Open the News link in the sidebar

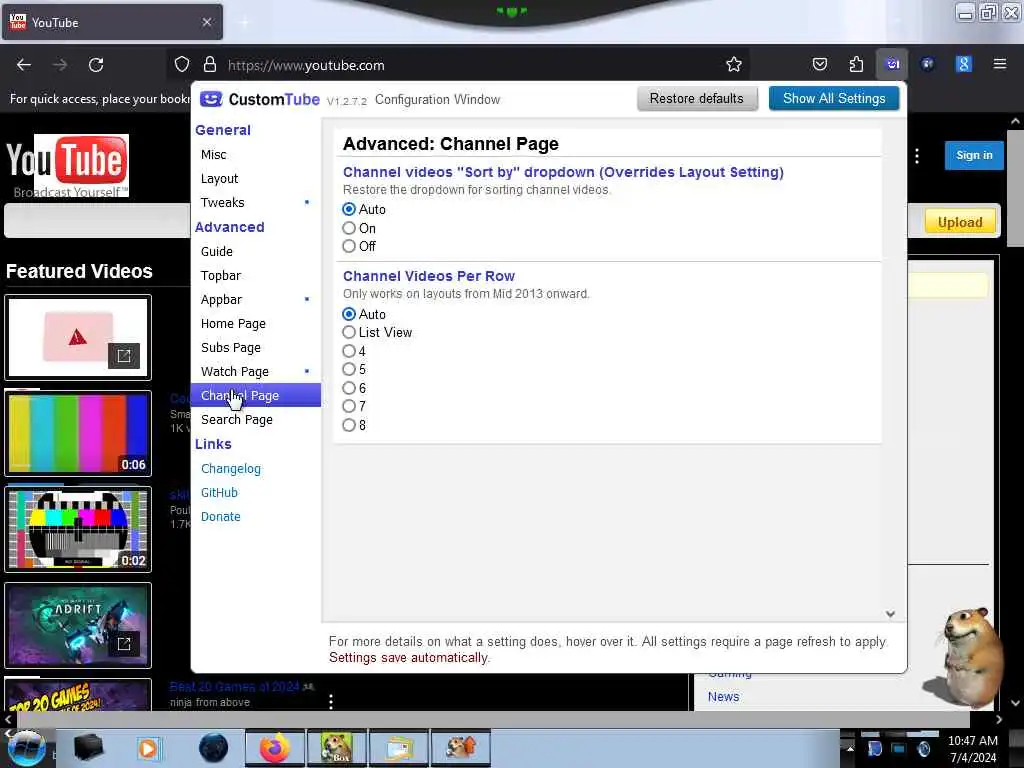tap(724, 697)
